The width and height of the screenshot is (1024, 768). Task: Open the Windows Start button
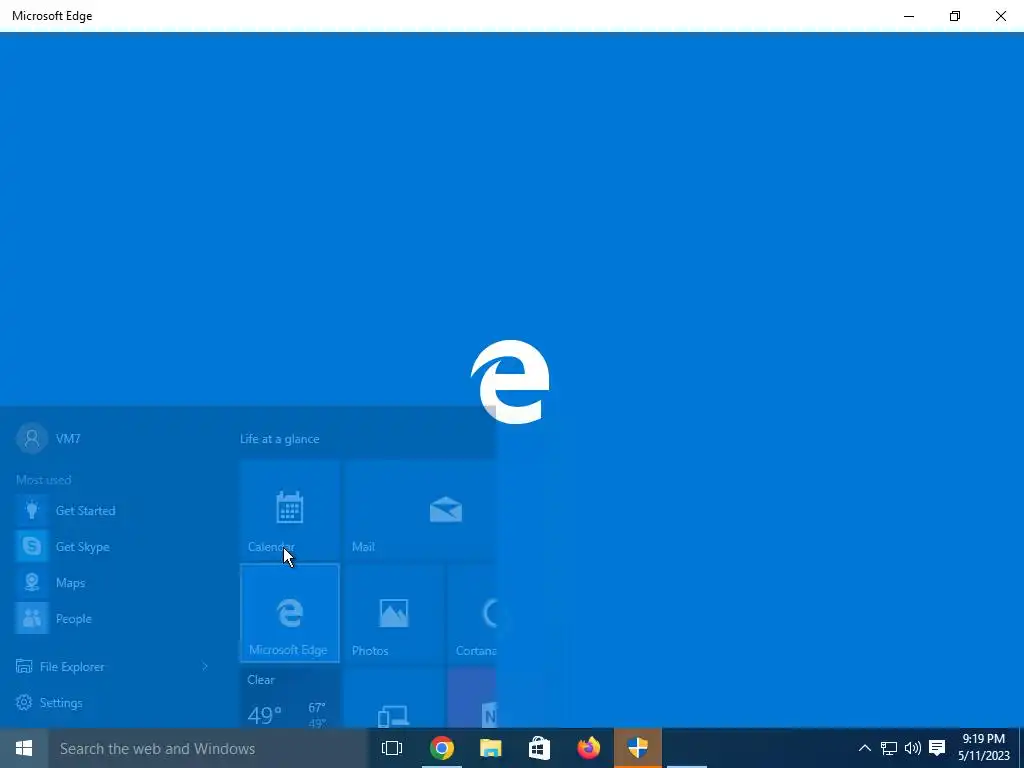point(24,748)
